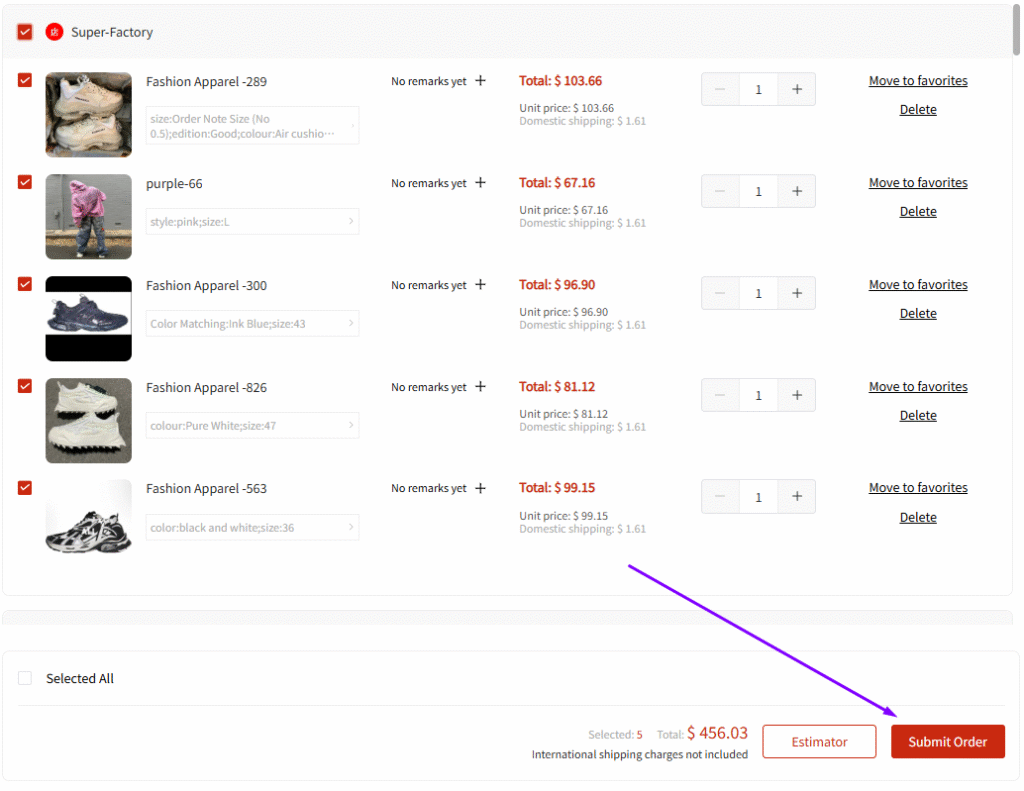Enable the Selected All checkbox
The width and height of the screenshot is (1024, 791).
coord(25,678)
